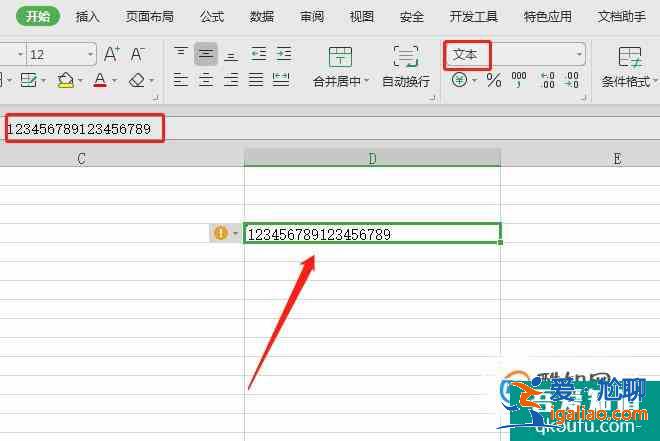Expand the error warning dropdown arrow
The height and width of the screenshot is (441, 660).
pos(235,233)
